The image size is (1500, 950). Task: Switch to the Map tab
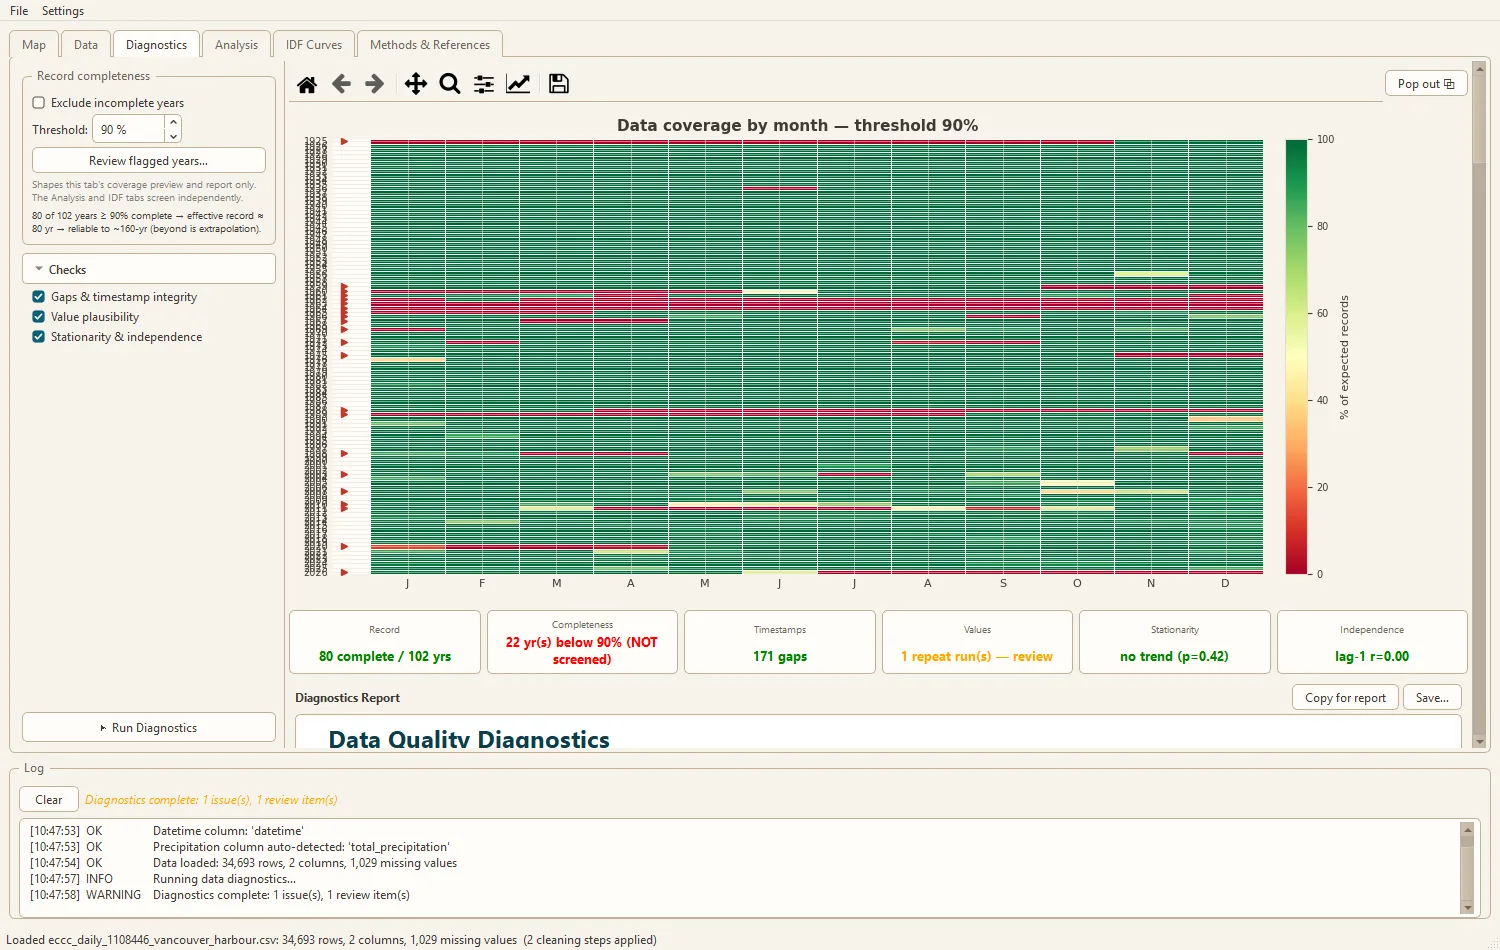(x=34, y=45)
